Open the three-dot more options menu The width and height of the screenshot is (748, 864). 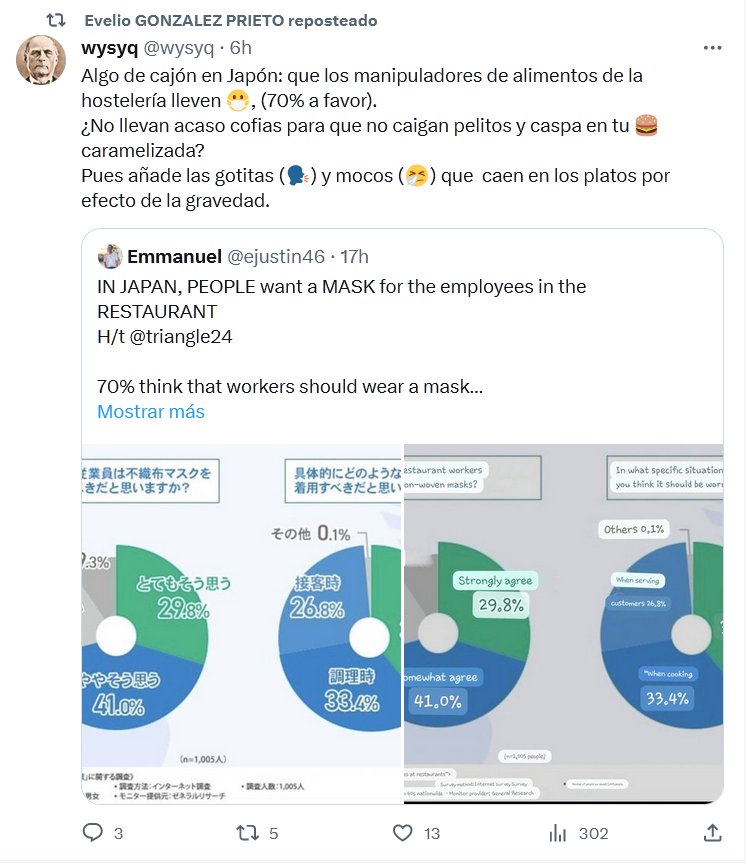click(x=712, y=47)
